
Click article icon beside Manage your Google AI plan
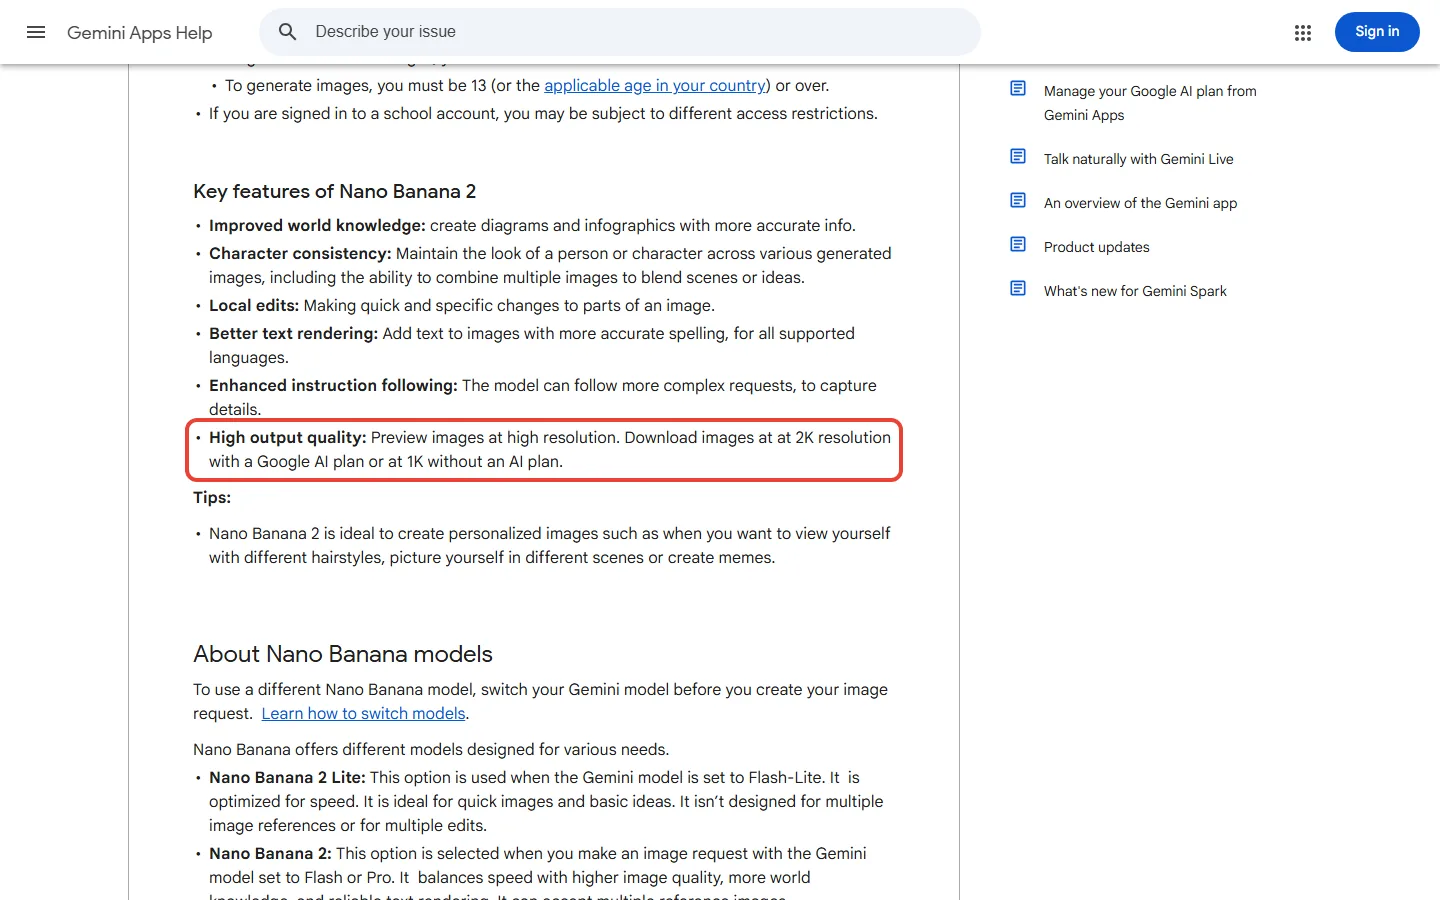pos(1018,89)
